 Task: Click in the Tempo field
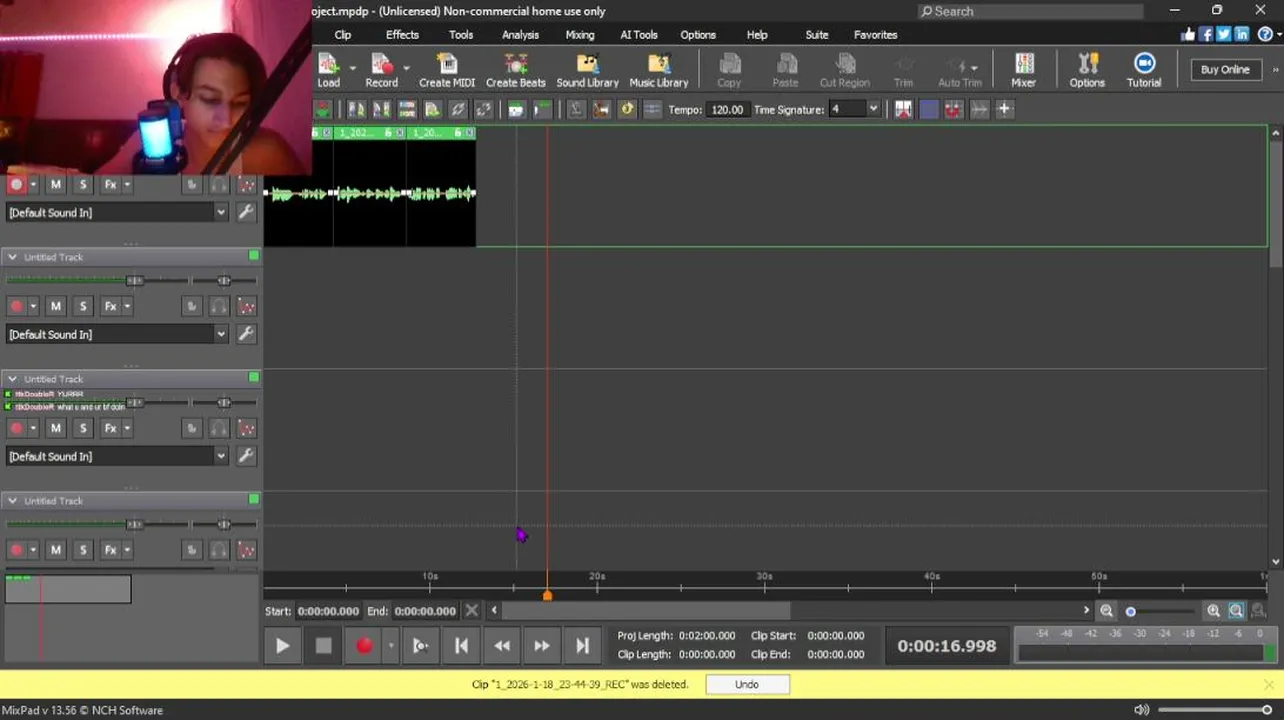[727, 109]
